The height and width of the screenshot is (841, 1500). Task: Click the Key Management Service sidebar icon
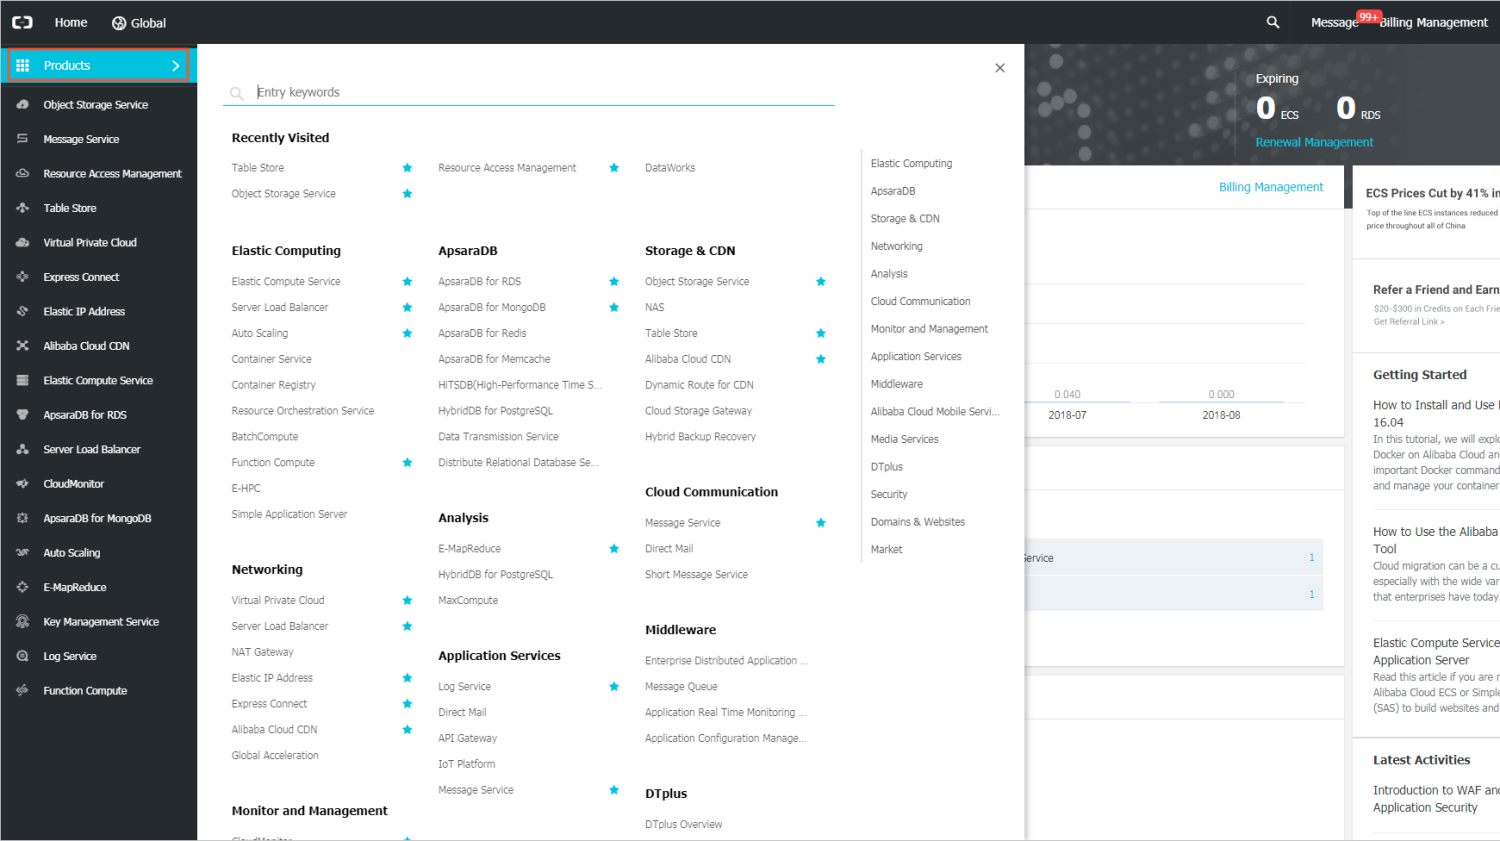22,621
